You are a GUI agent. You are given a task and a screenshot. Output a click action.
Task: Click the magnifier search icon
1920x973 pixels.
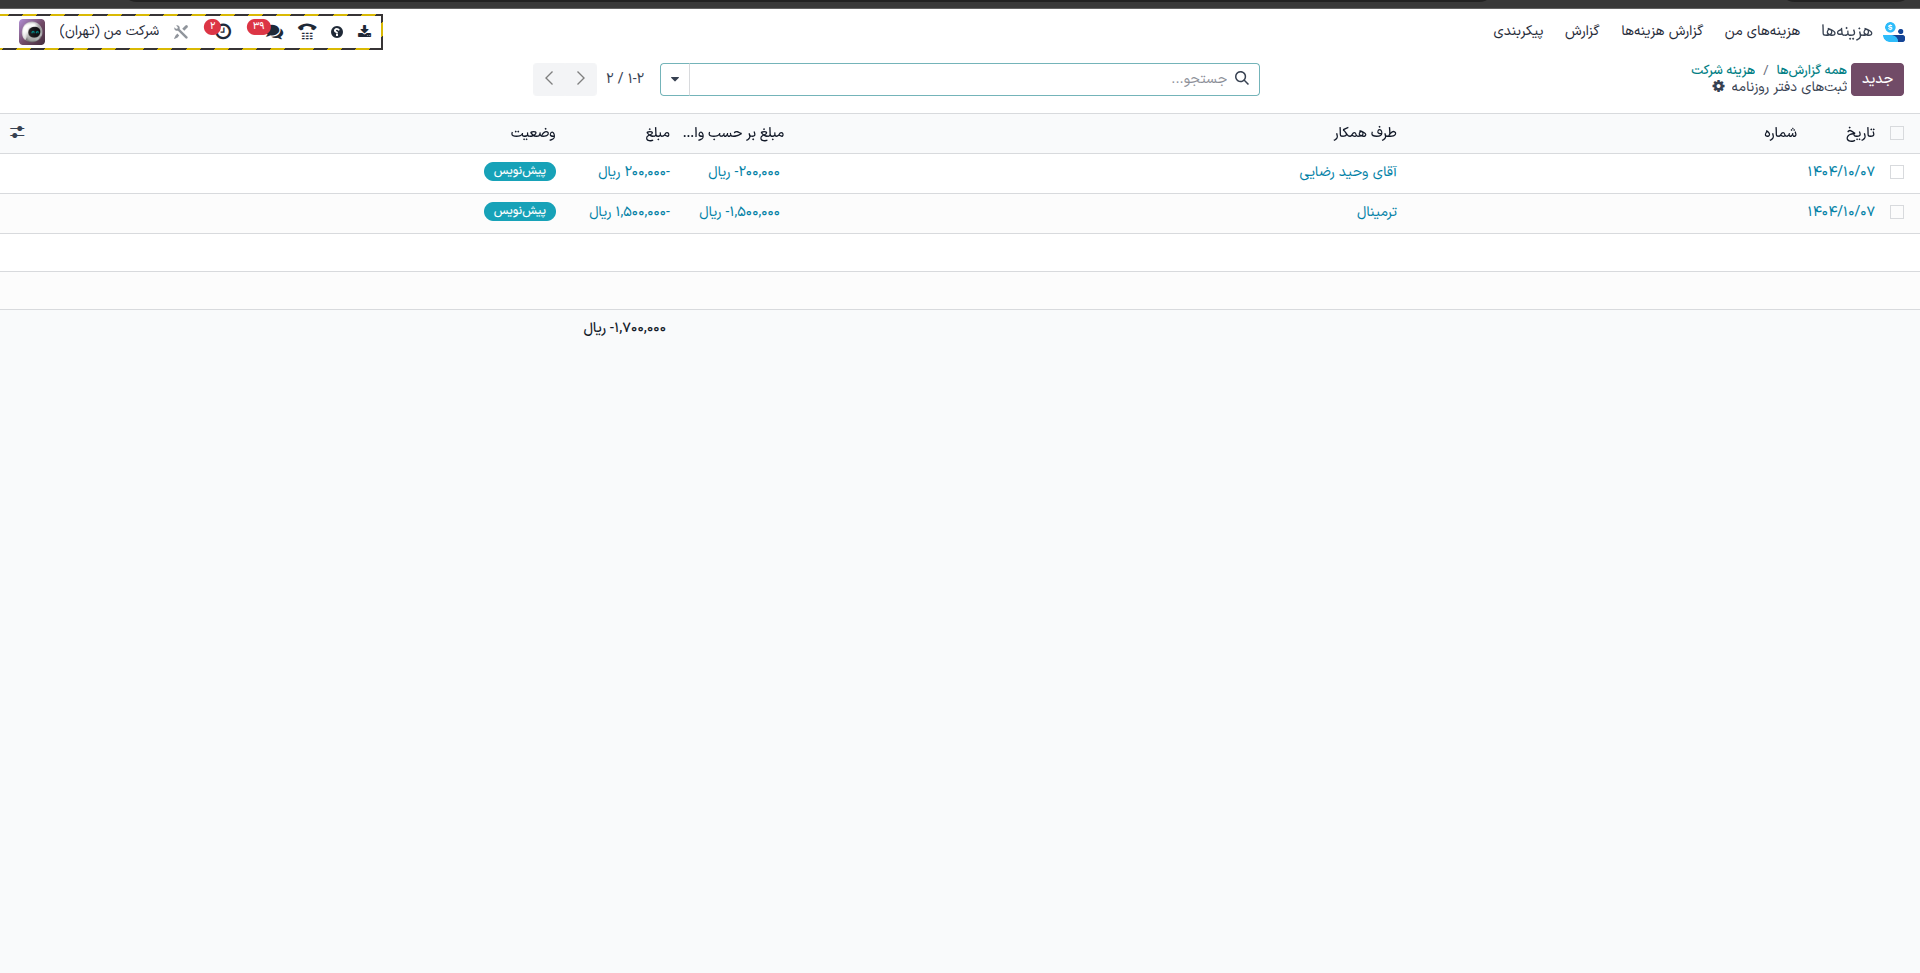point(1242,78)
